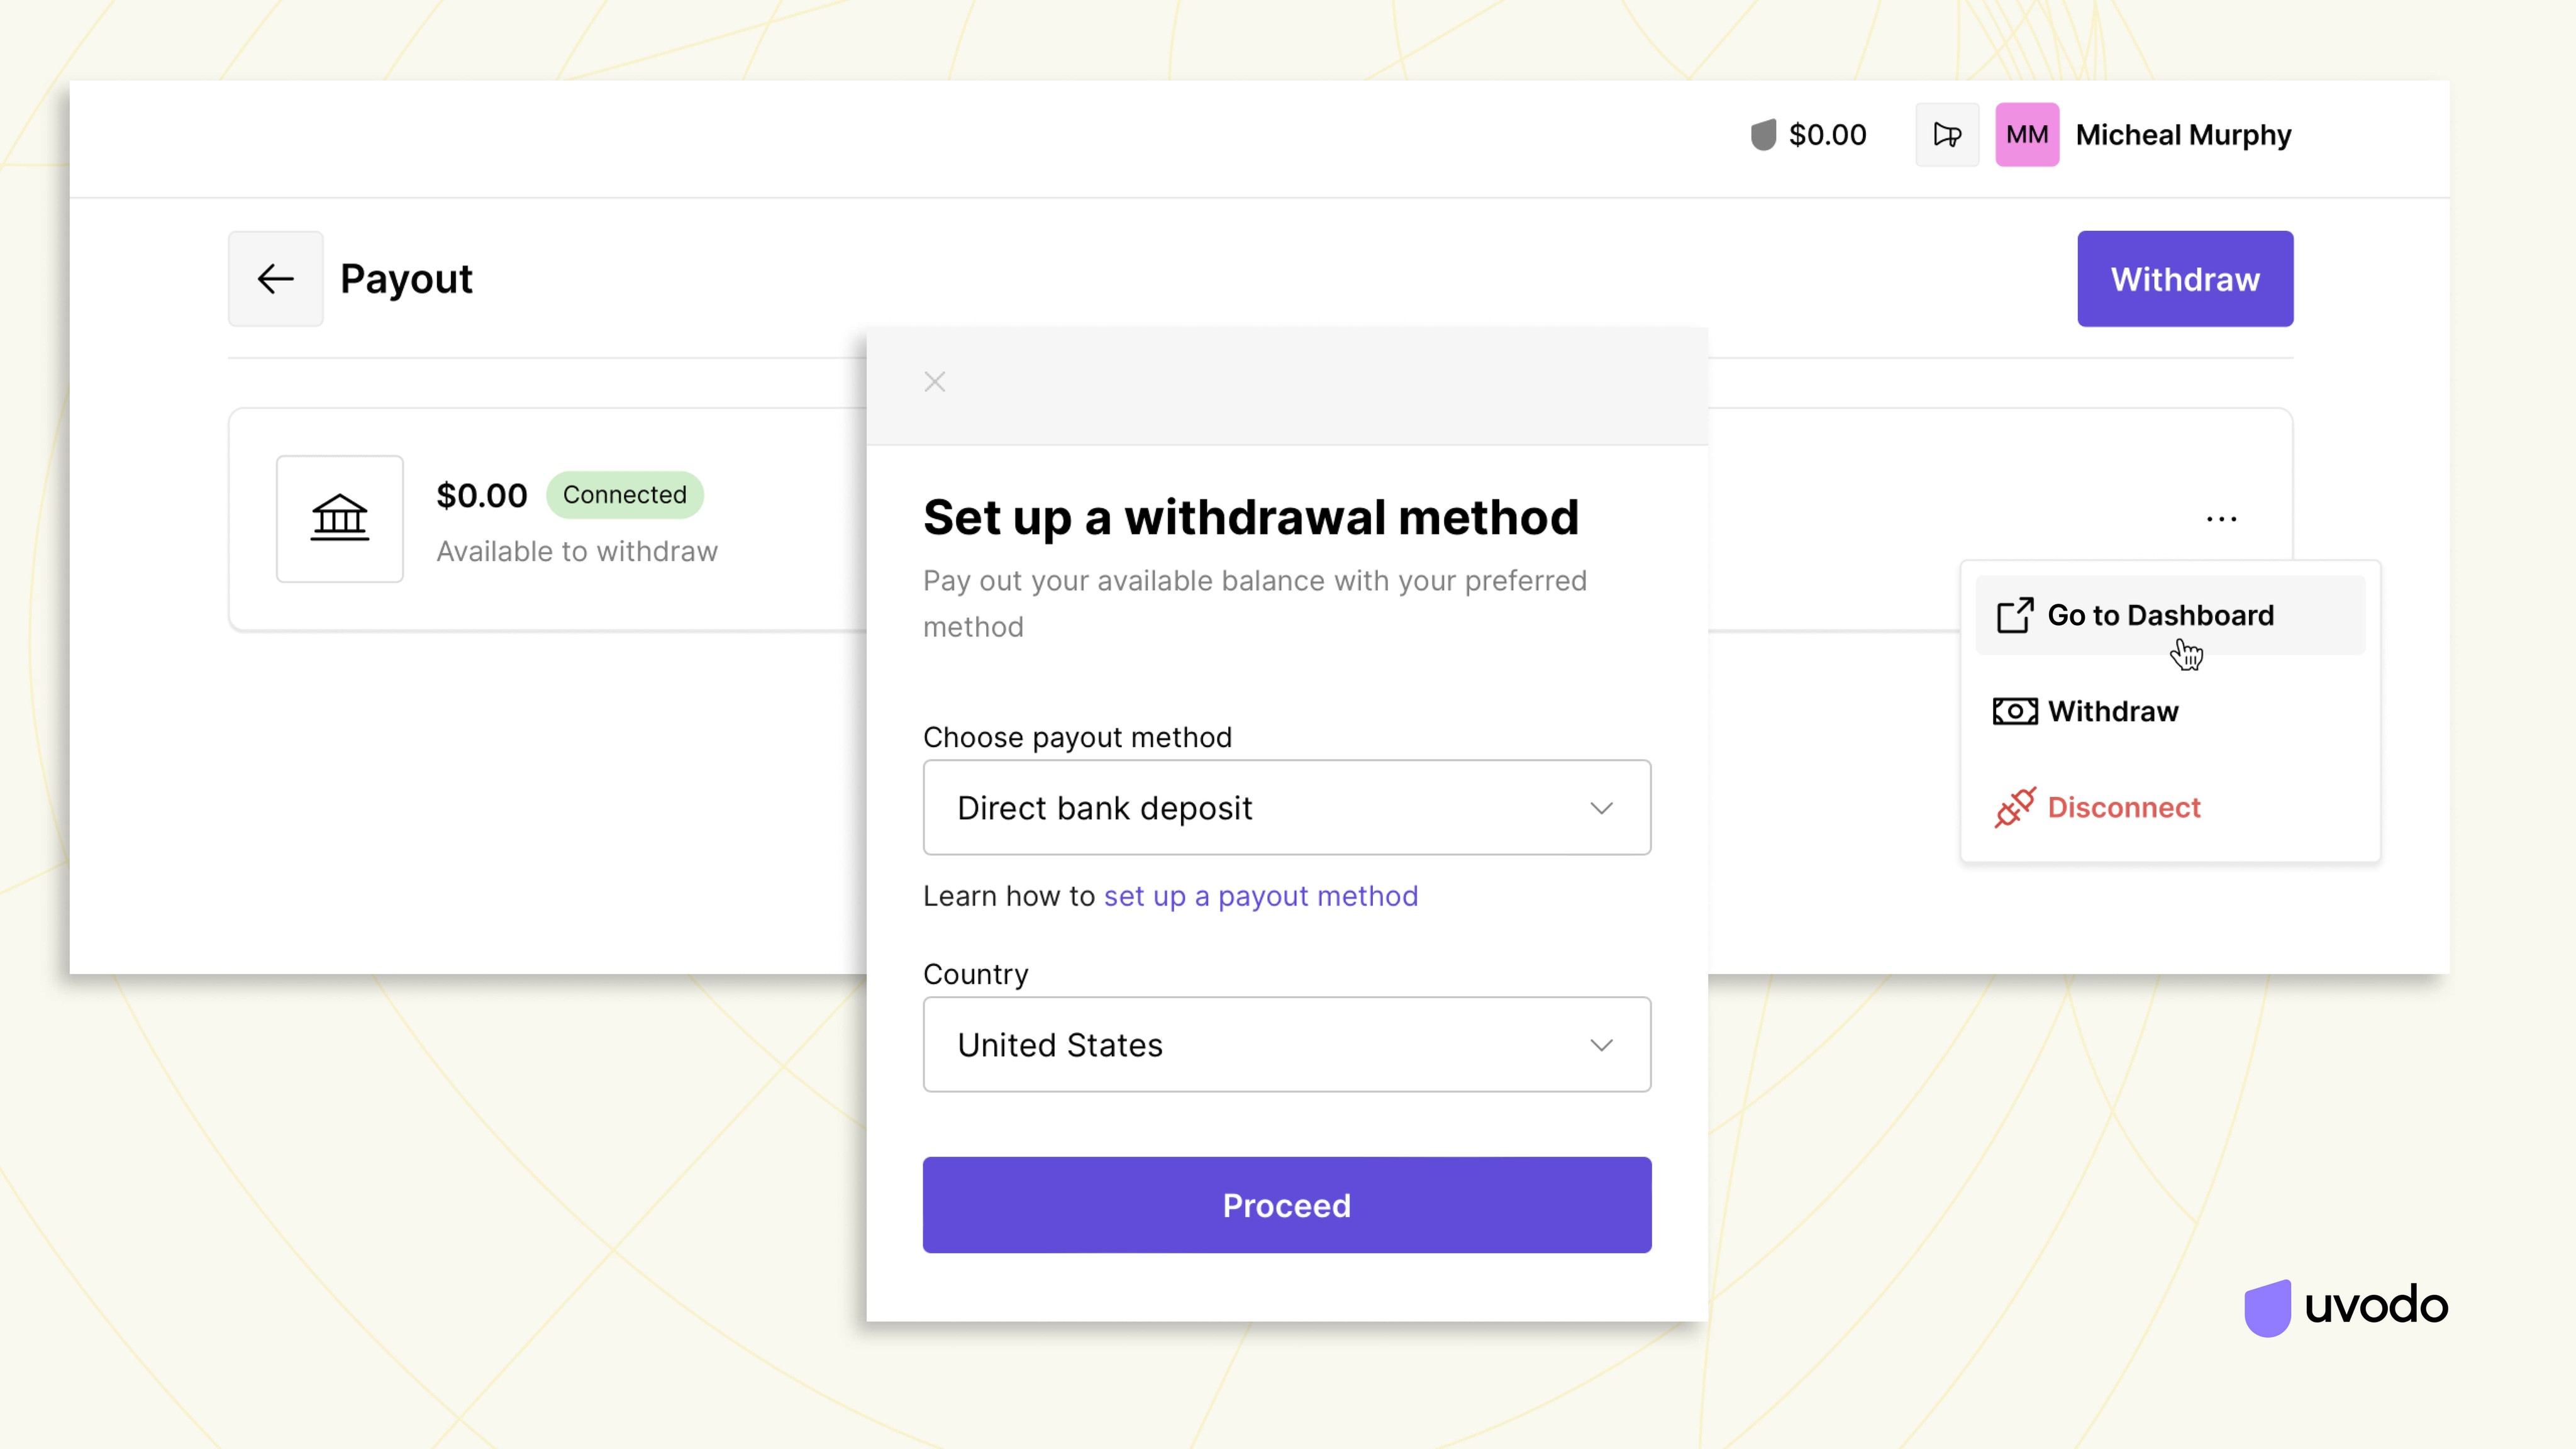The width and height of the screenshot is (2576, 1449).
Task: Open the three-dot more options menu
Action: point(2221,519)
